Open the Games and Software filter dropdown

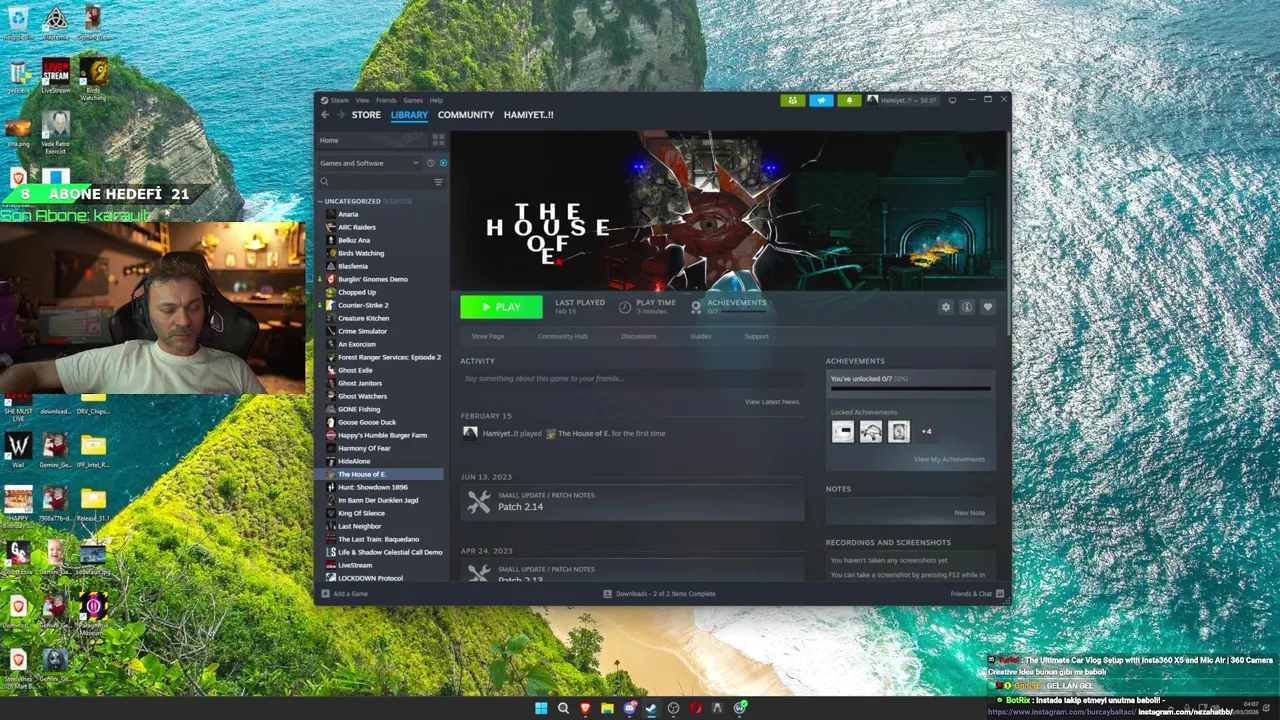tap(369, 163)
